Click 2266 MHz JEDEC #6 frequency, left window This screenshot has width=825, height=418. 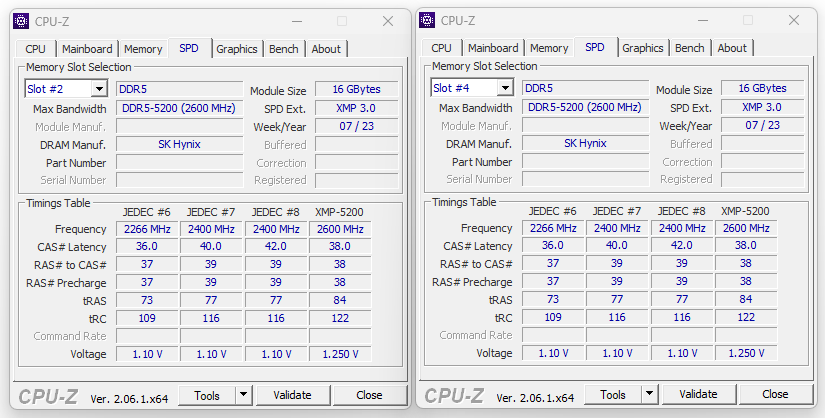click(x=147, y=229)
